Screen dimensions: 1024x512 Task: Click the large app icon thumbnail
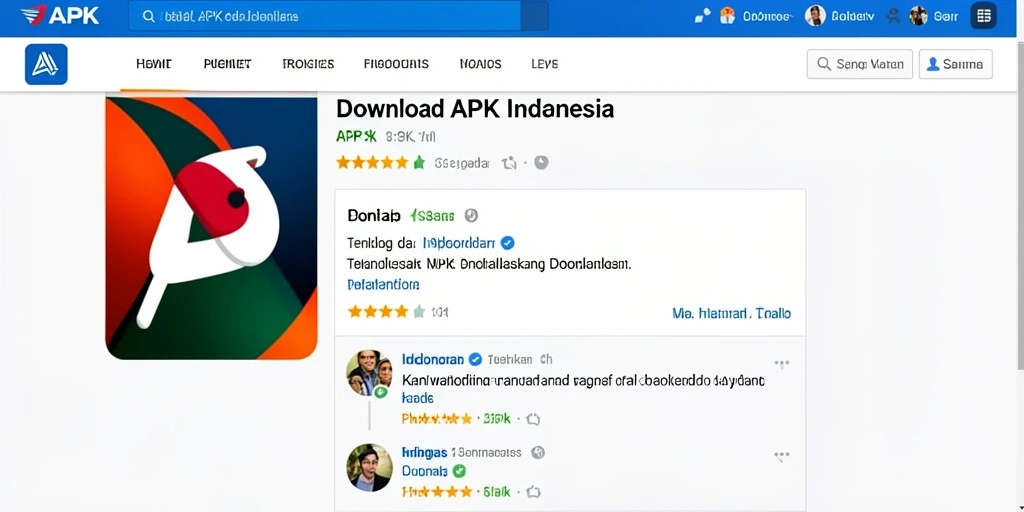pyautogui.click(x=212, y=227)
